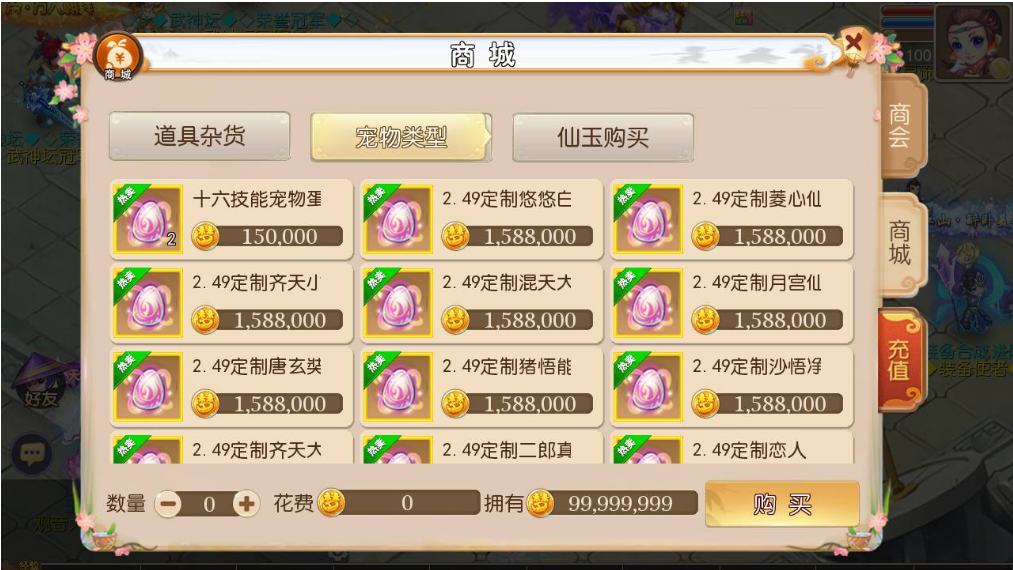Click the 购买 buy button
Image resolution: width=1013 pixels, height=570 pixels.
tap(782, 504)
